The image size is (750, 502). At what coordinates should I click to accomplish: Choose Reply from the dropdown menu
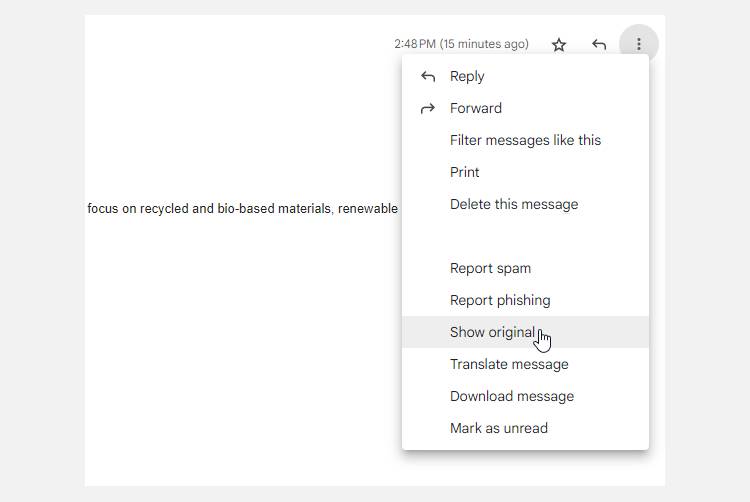pos(467,76)
